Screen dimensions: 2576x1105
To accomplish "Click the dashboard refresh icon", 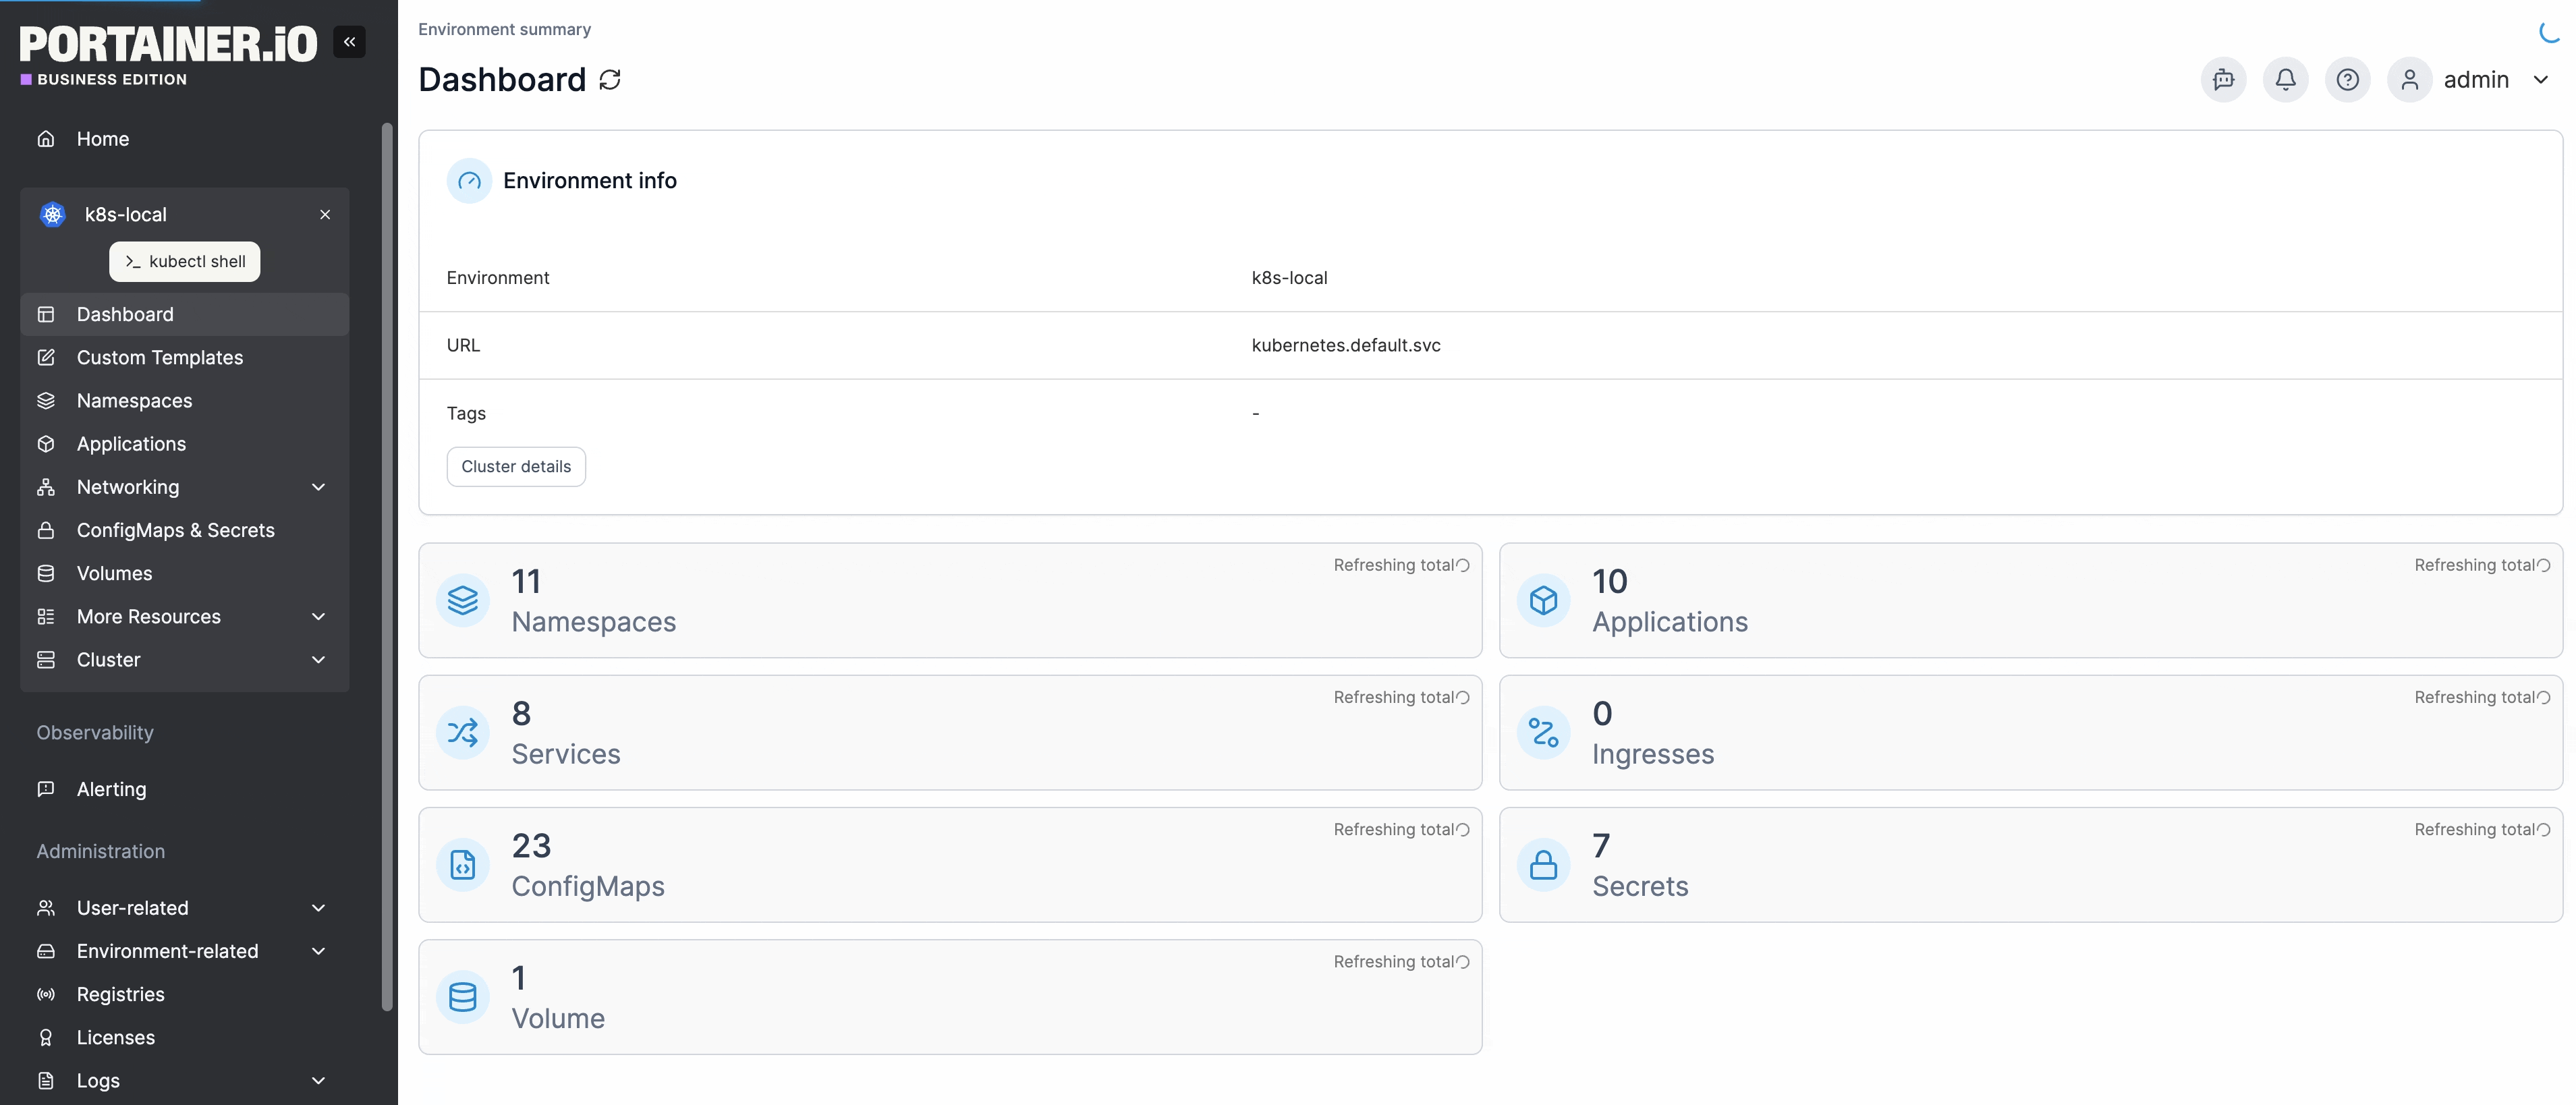I will (609, 80).
